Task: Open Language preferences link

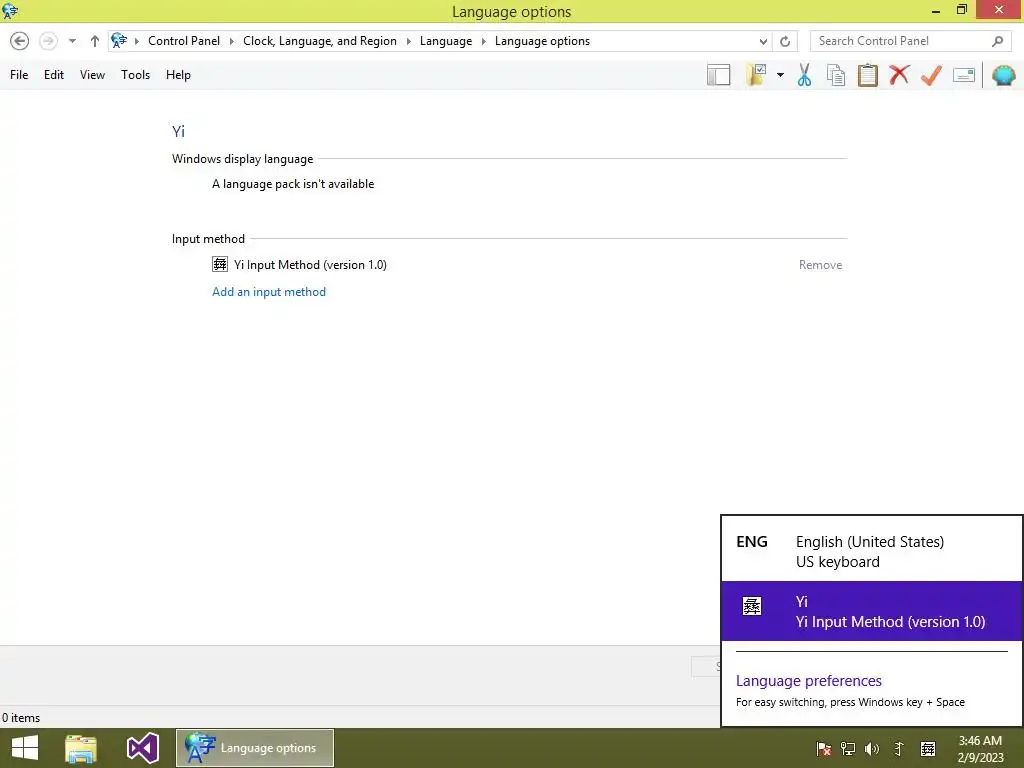Action: point(808,680)
